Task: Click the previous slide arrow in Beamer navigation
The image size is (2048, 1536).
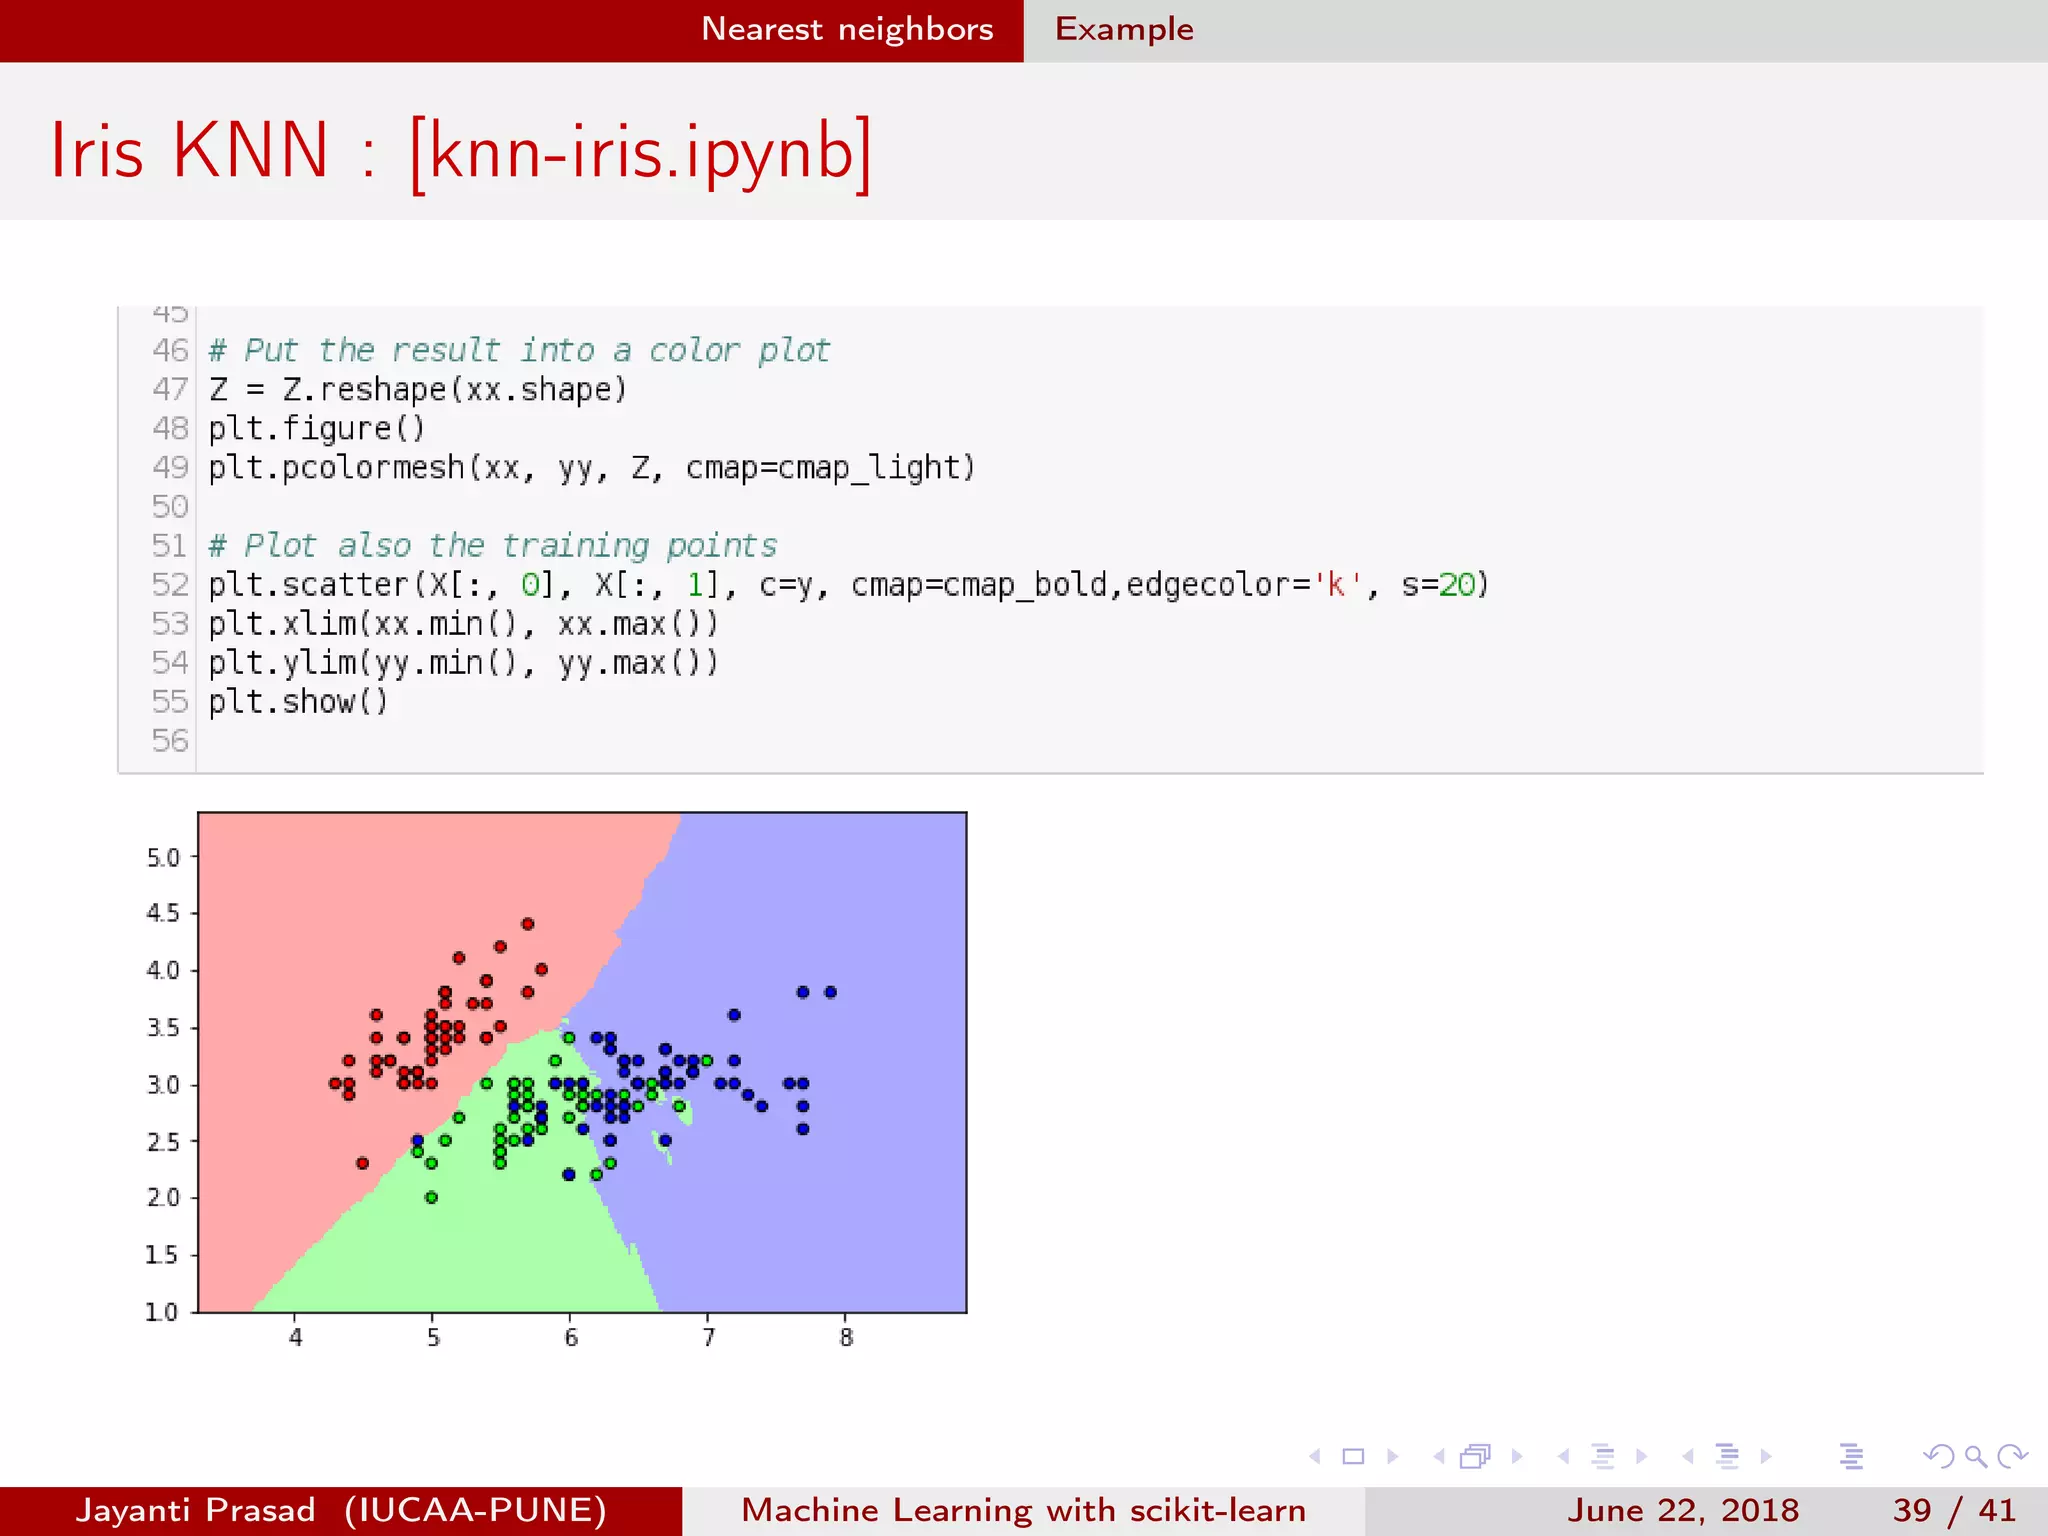Action: coord(1315,1457)
